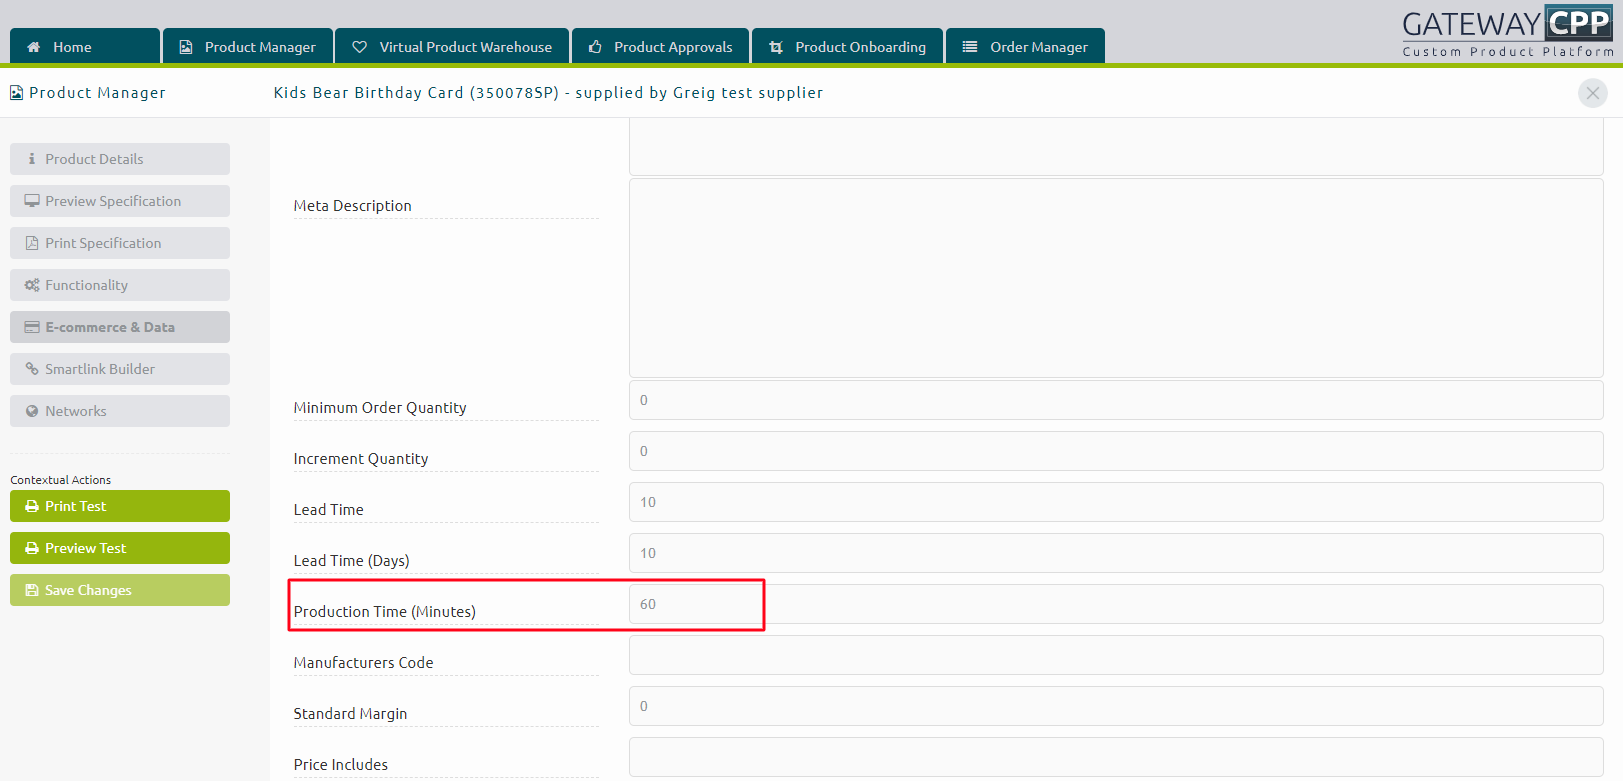Image resolution: width=1623 pixels, height=781 pixels.
Task: Click the Lead Time input field
Action: (1116, 502)
